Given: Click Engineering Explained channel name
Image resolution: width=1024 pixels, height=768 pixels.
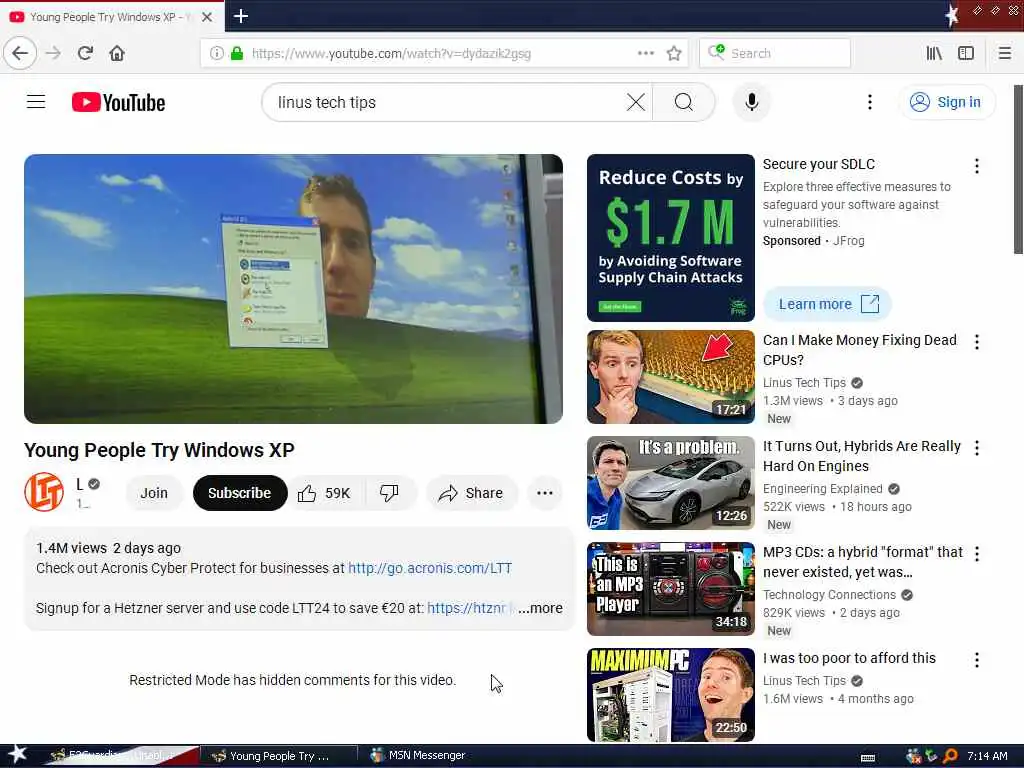Looking at the screenshot, I should click(822, 488).
